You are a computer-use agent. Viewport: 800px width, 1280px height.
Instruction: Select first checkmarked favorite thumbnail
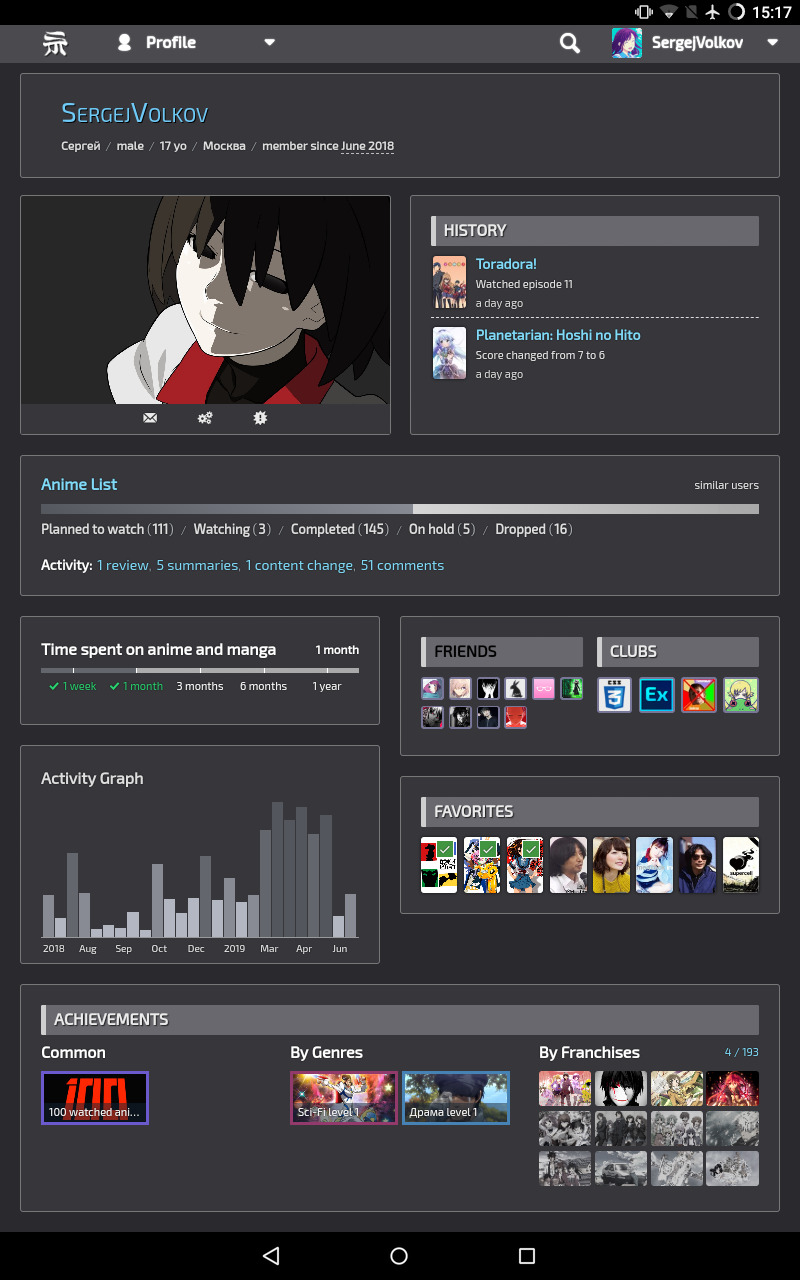[x=439, y=865]
